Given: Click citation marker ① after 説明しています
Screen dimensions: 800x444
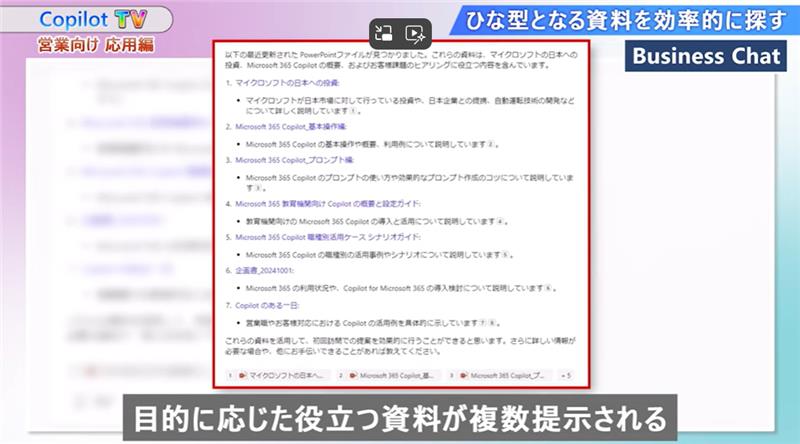Looking at the screenshot, I should [353, 111].
